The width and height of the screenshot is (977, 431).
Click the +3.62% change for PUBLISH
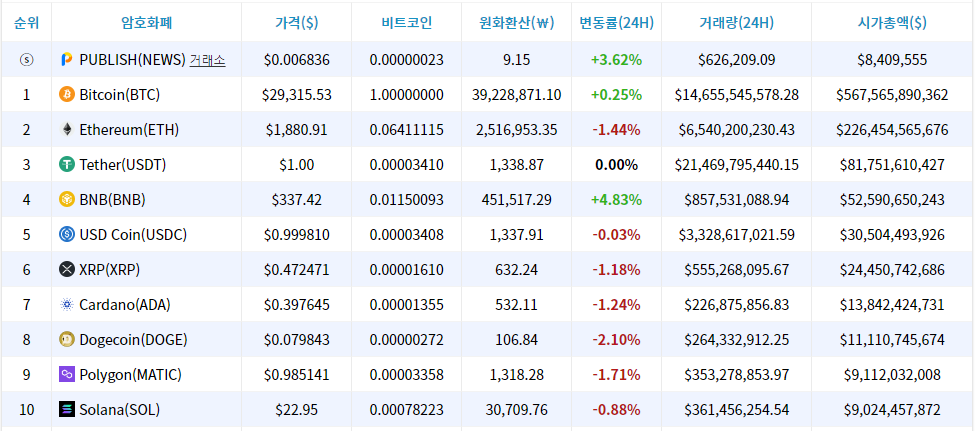click(x=616, y=60)
